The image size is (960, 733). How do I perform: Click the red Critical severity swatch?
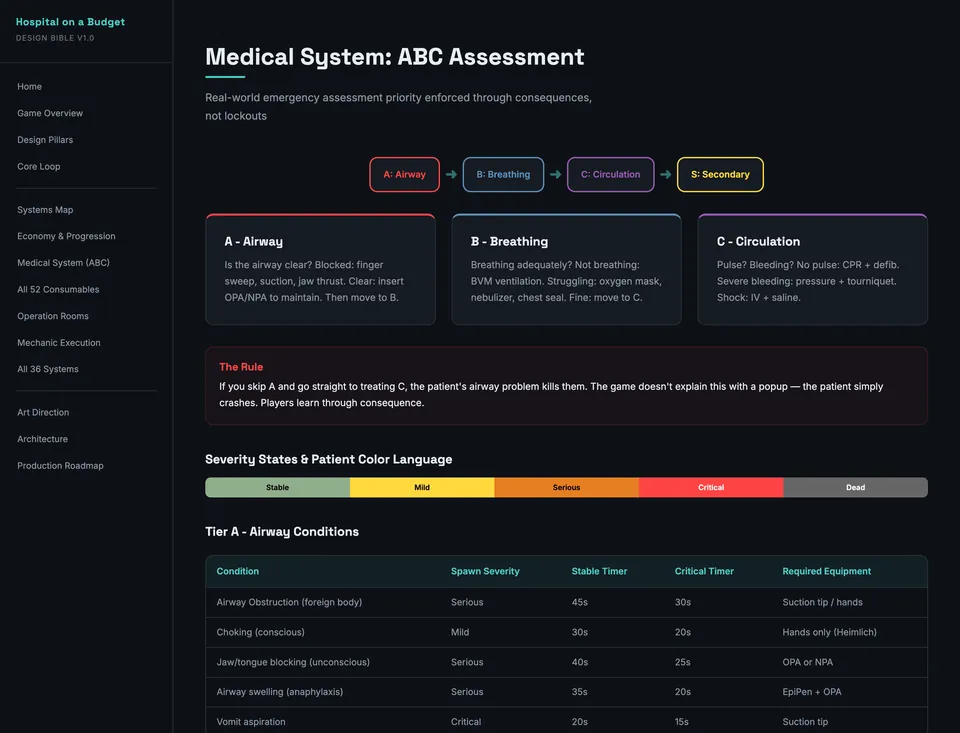click(711, 487)
